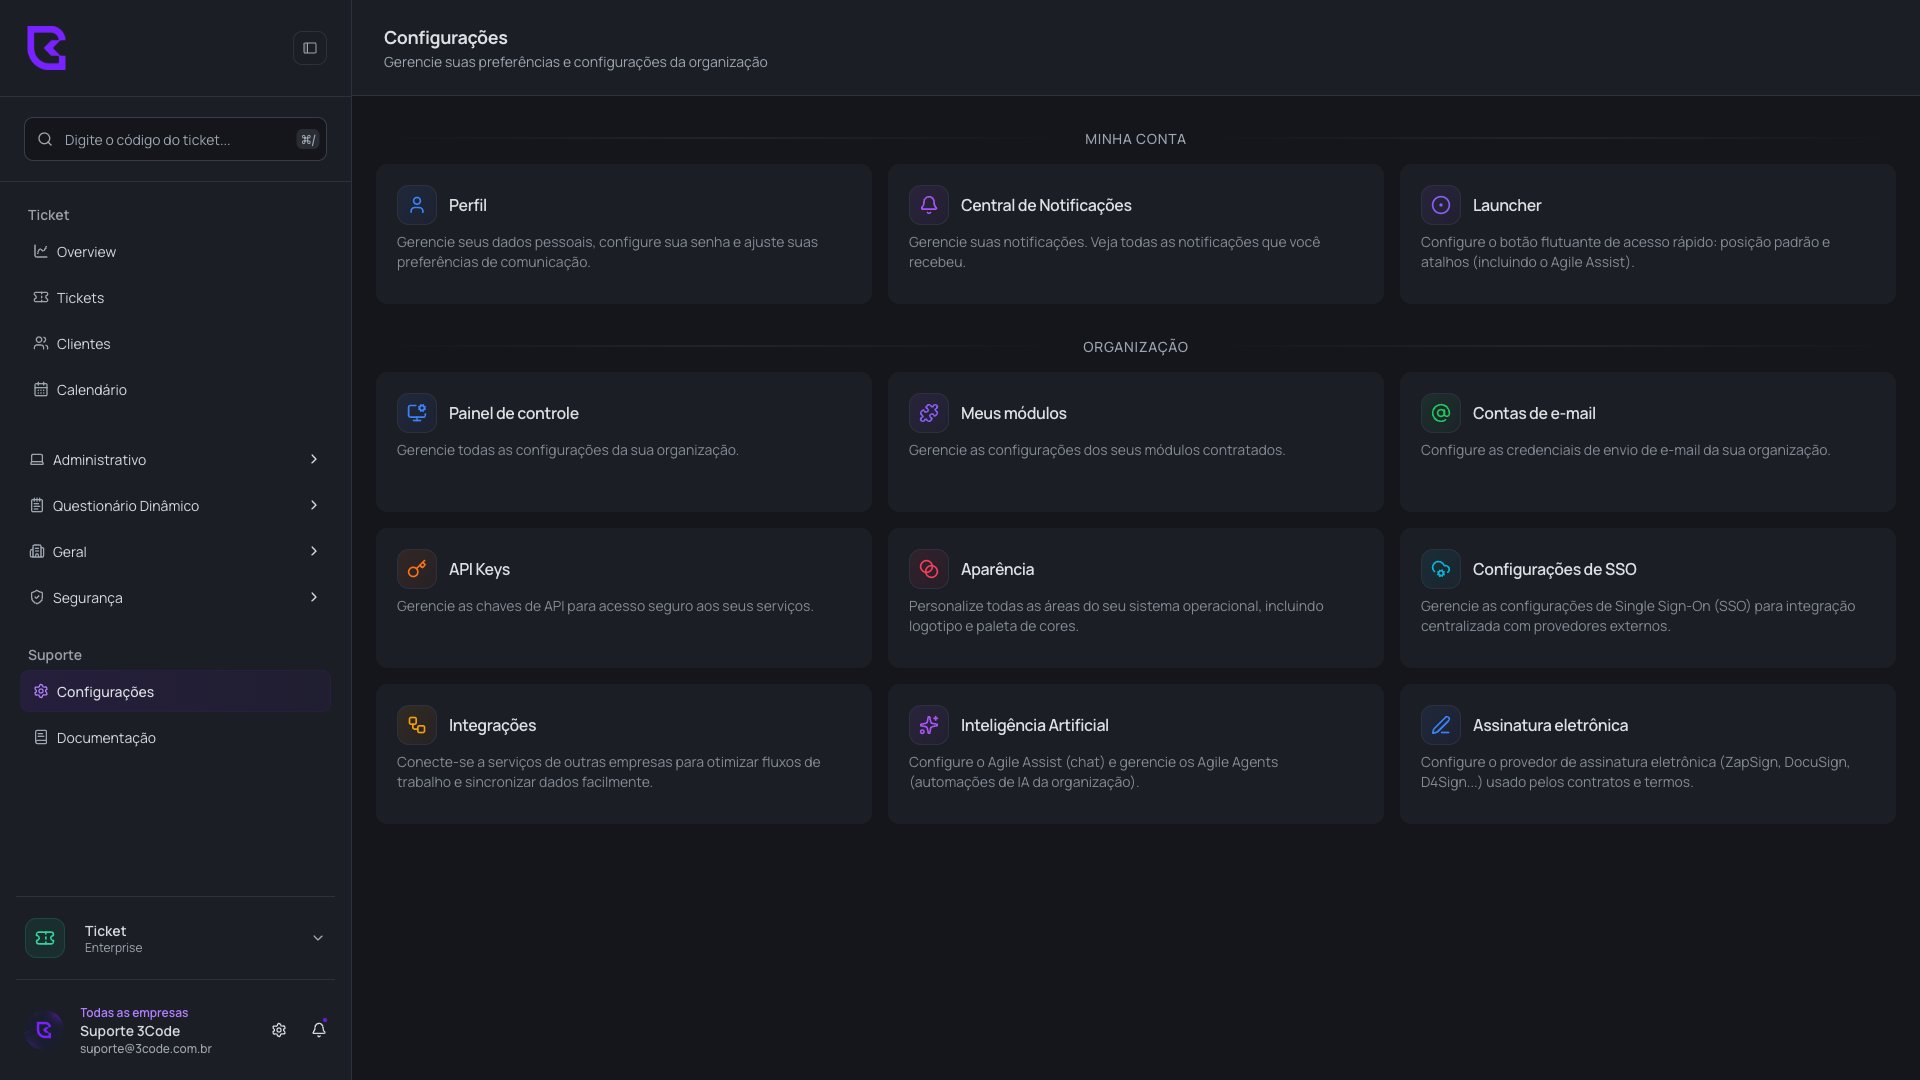Screen dimensions: 1920x1080
Task: Click the Painel de controle monitor icon
Action: coord(417,413)
